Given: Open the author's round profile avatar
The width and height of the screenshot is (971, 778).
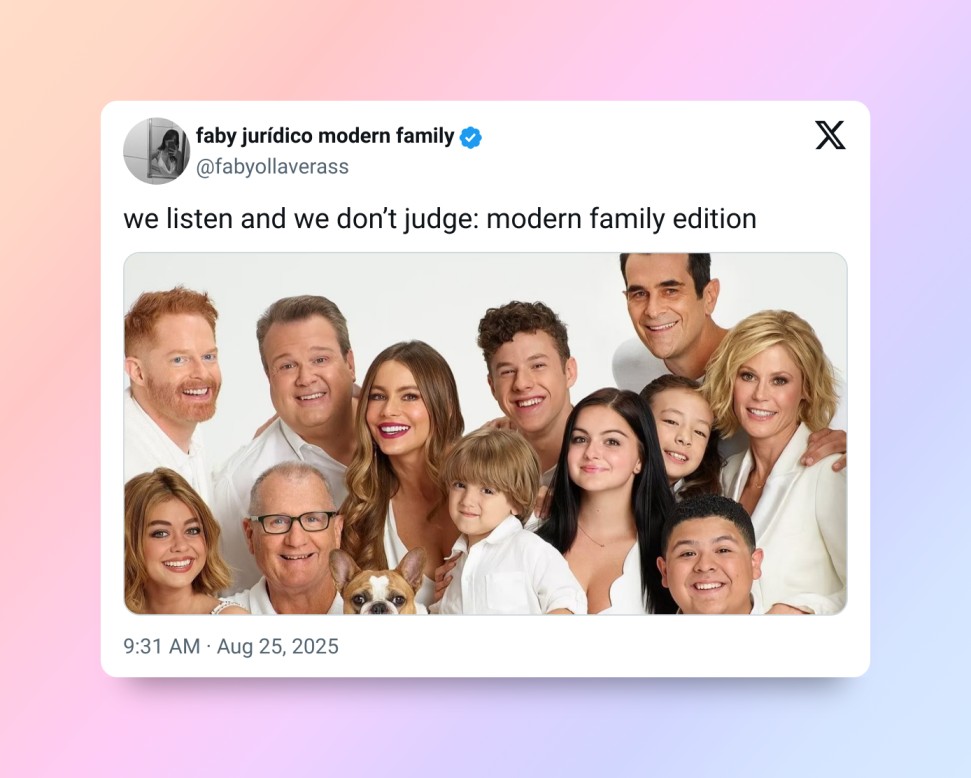Looking at the screenshot, I should click(157, 151).
